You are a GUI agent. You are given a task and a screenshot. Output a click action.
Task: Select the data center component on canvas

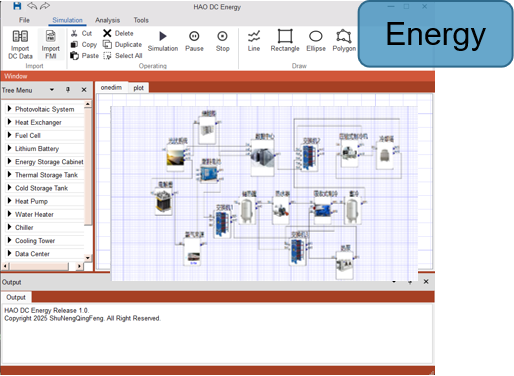tap(263, 157)
